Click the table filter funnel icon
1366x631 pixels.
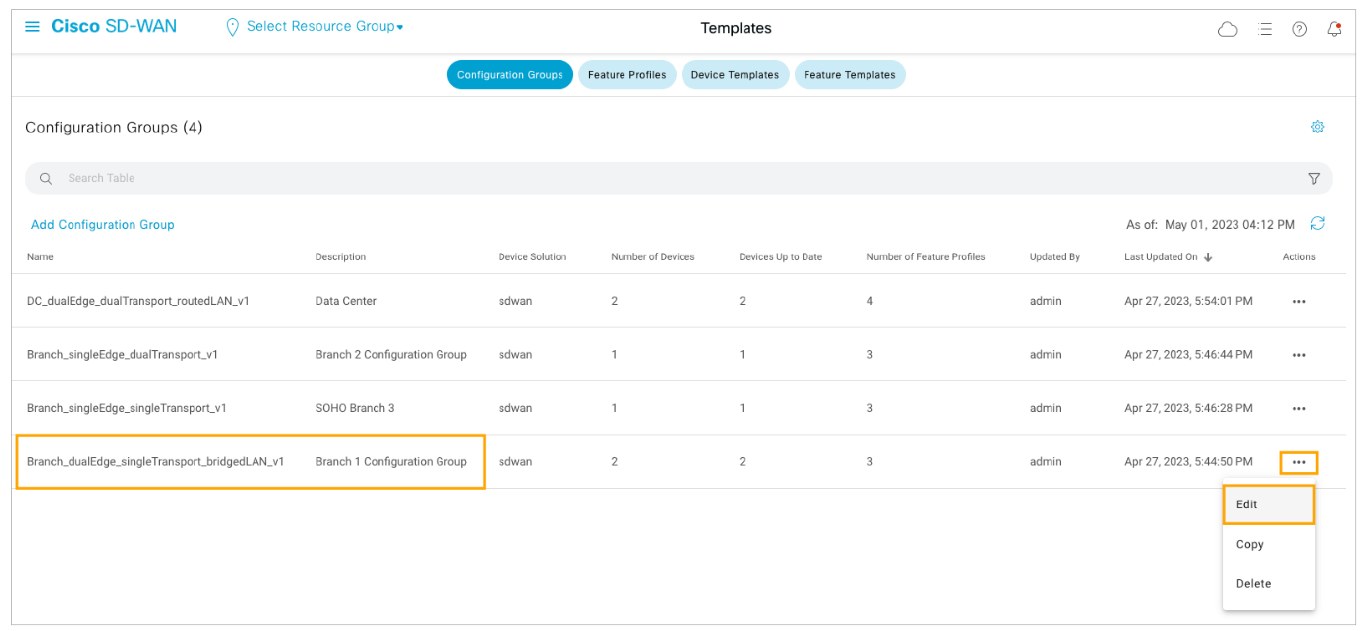point(1314,178)
